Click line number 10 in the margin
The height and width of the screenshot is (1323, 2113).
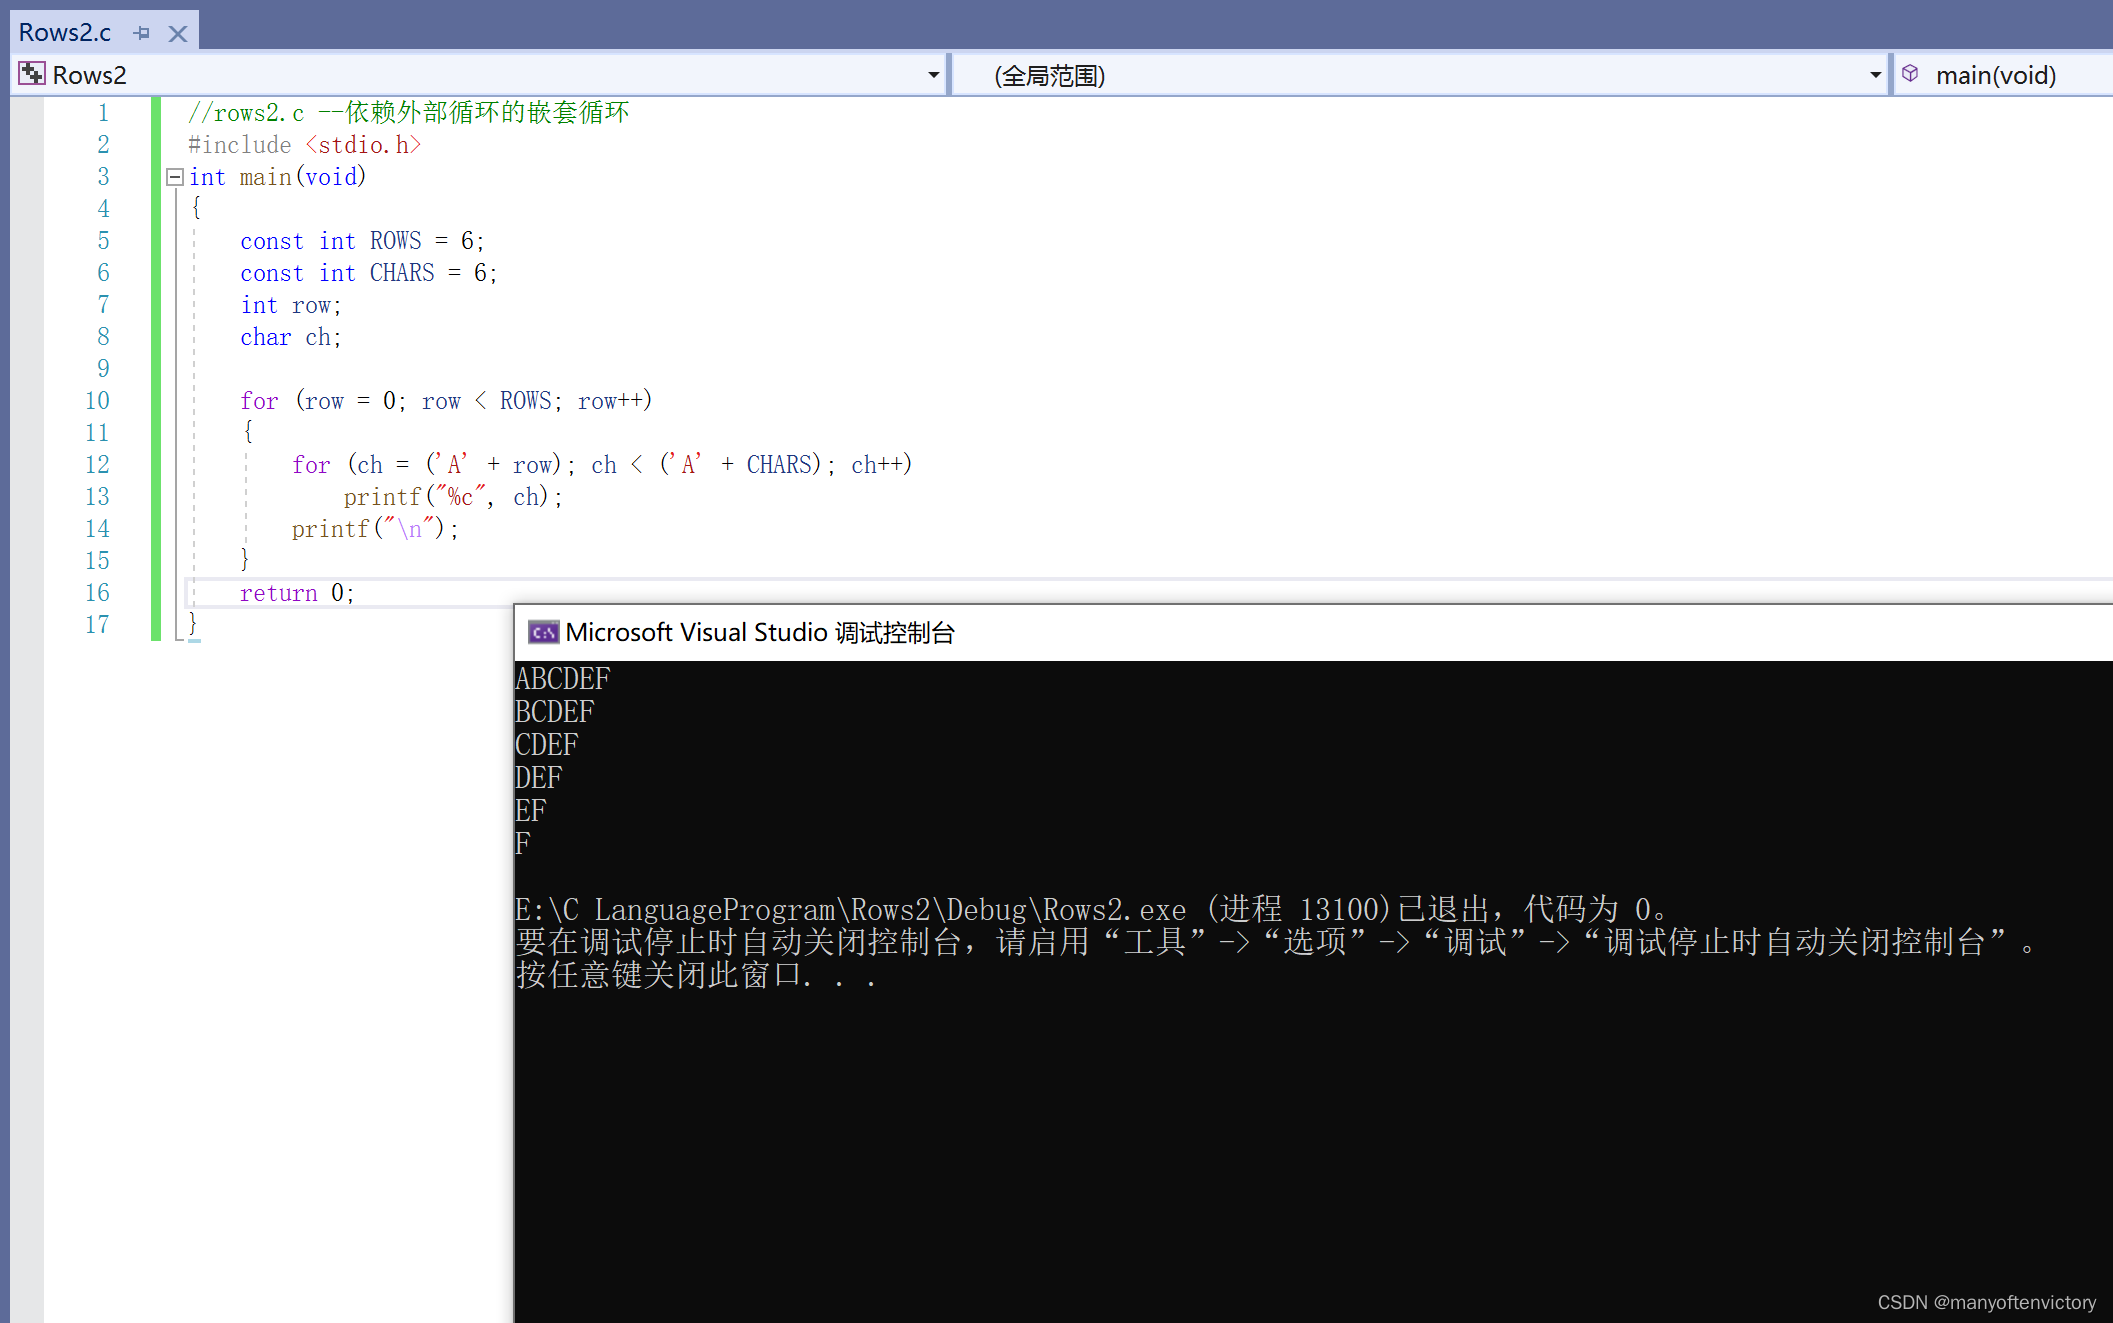click(97, 401)
